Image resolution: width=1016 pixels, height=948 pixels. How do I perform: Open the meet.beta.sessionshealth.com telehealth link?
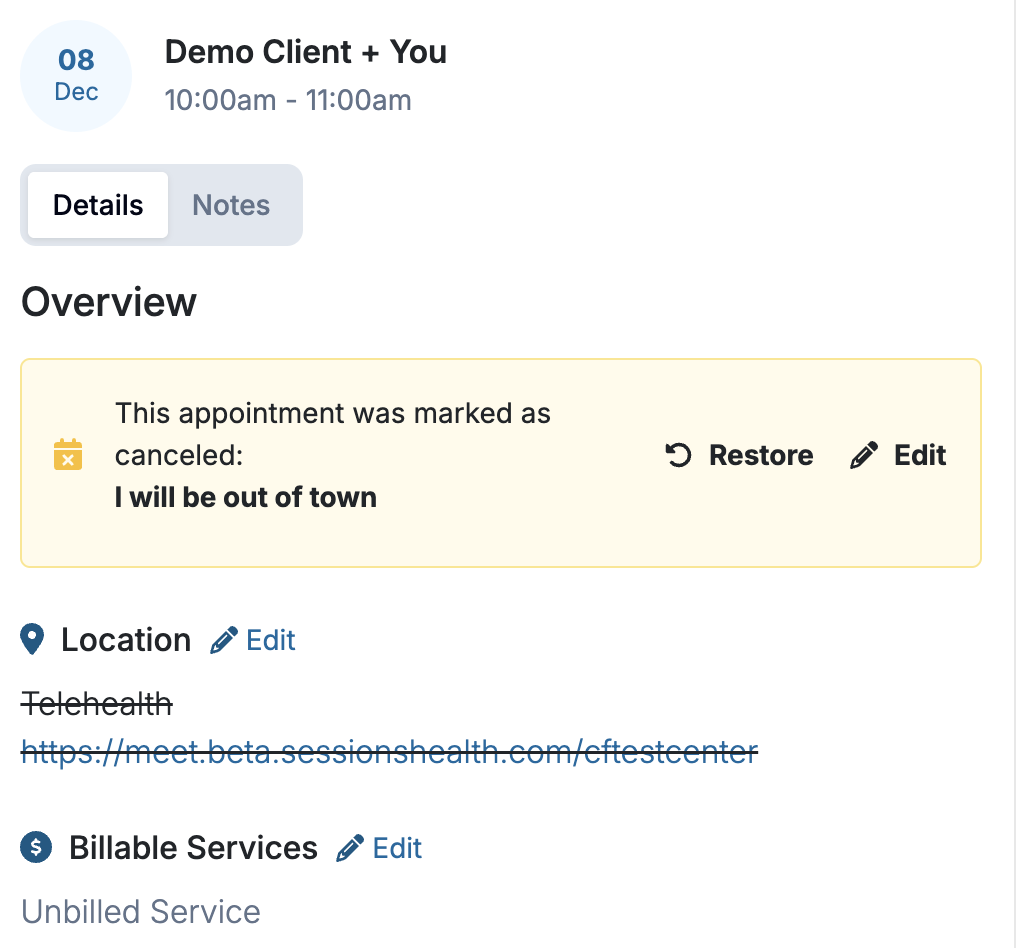point(389,752)
